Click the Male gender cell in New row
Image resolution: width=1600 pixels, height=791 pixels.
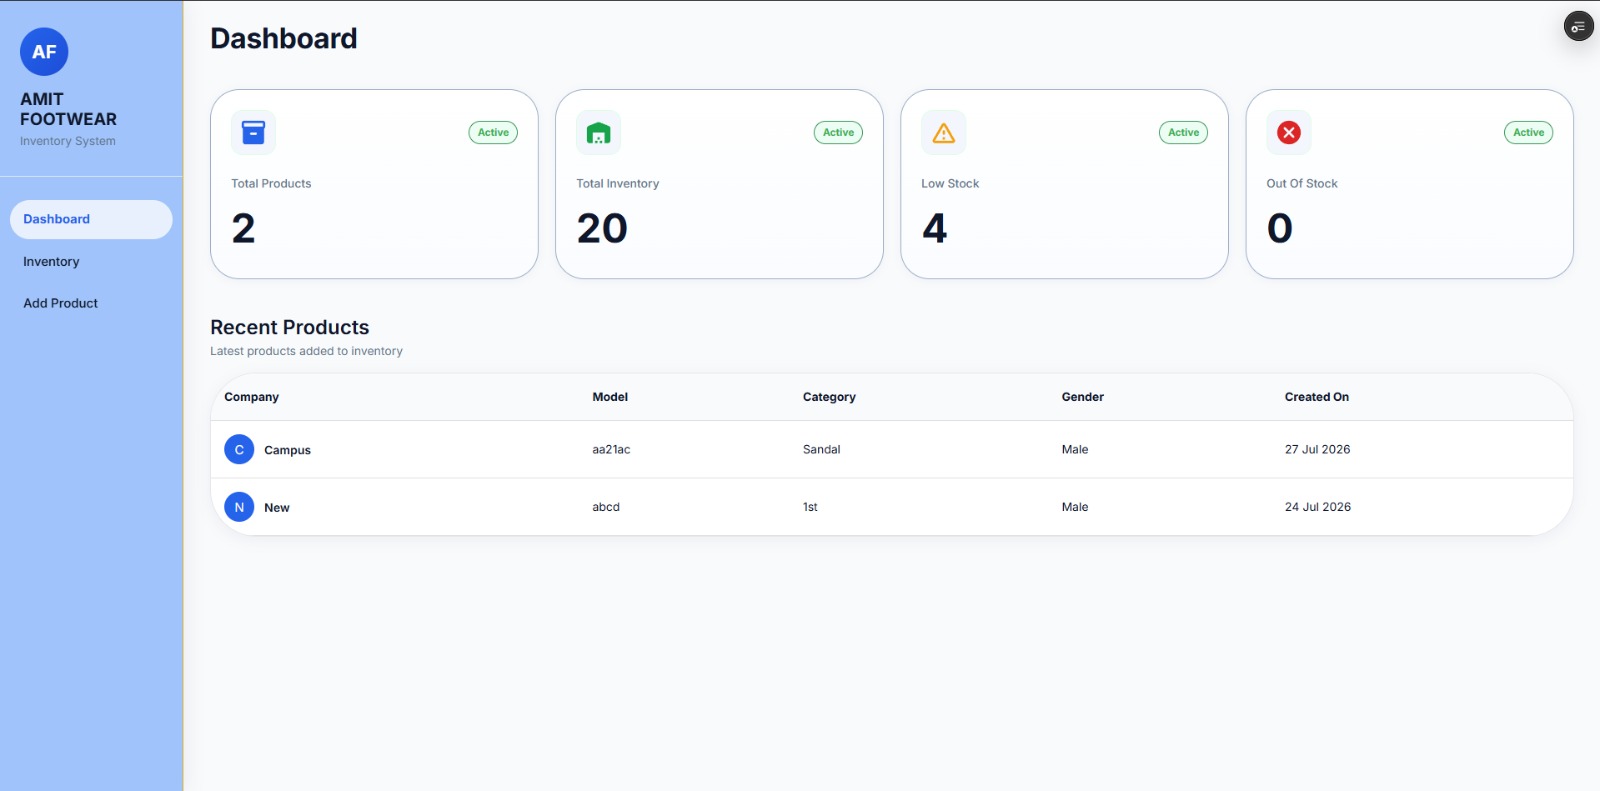coord(1075,507)
